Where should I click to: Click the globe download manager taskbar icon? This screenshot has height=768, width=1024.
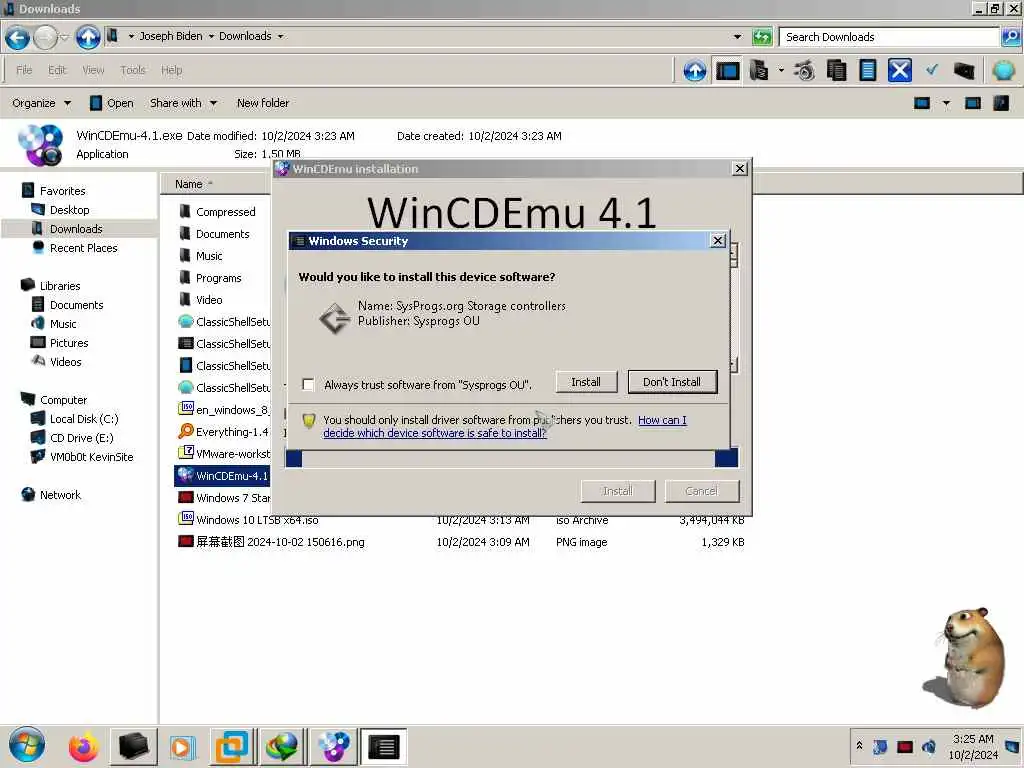[x=281, y=746]
